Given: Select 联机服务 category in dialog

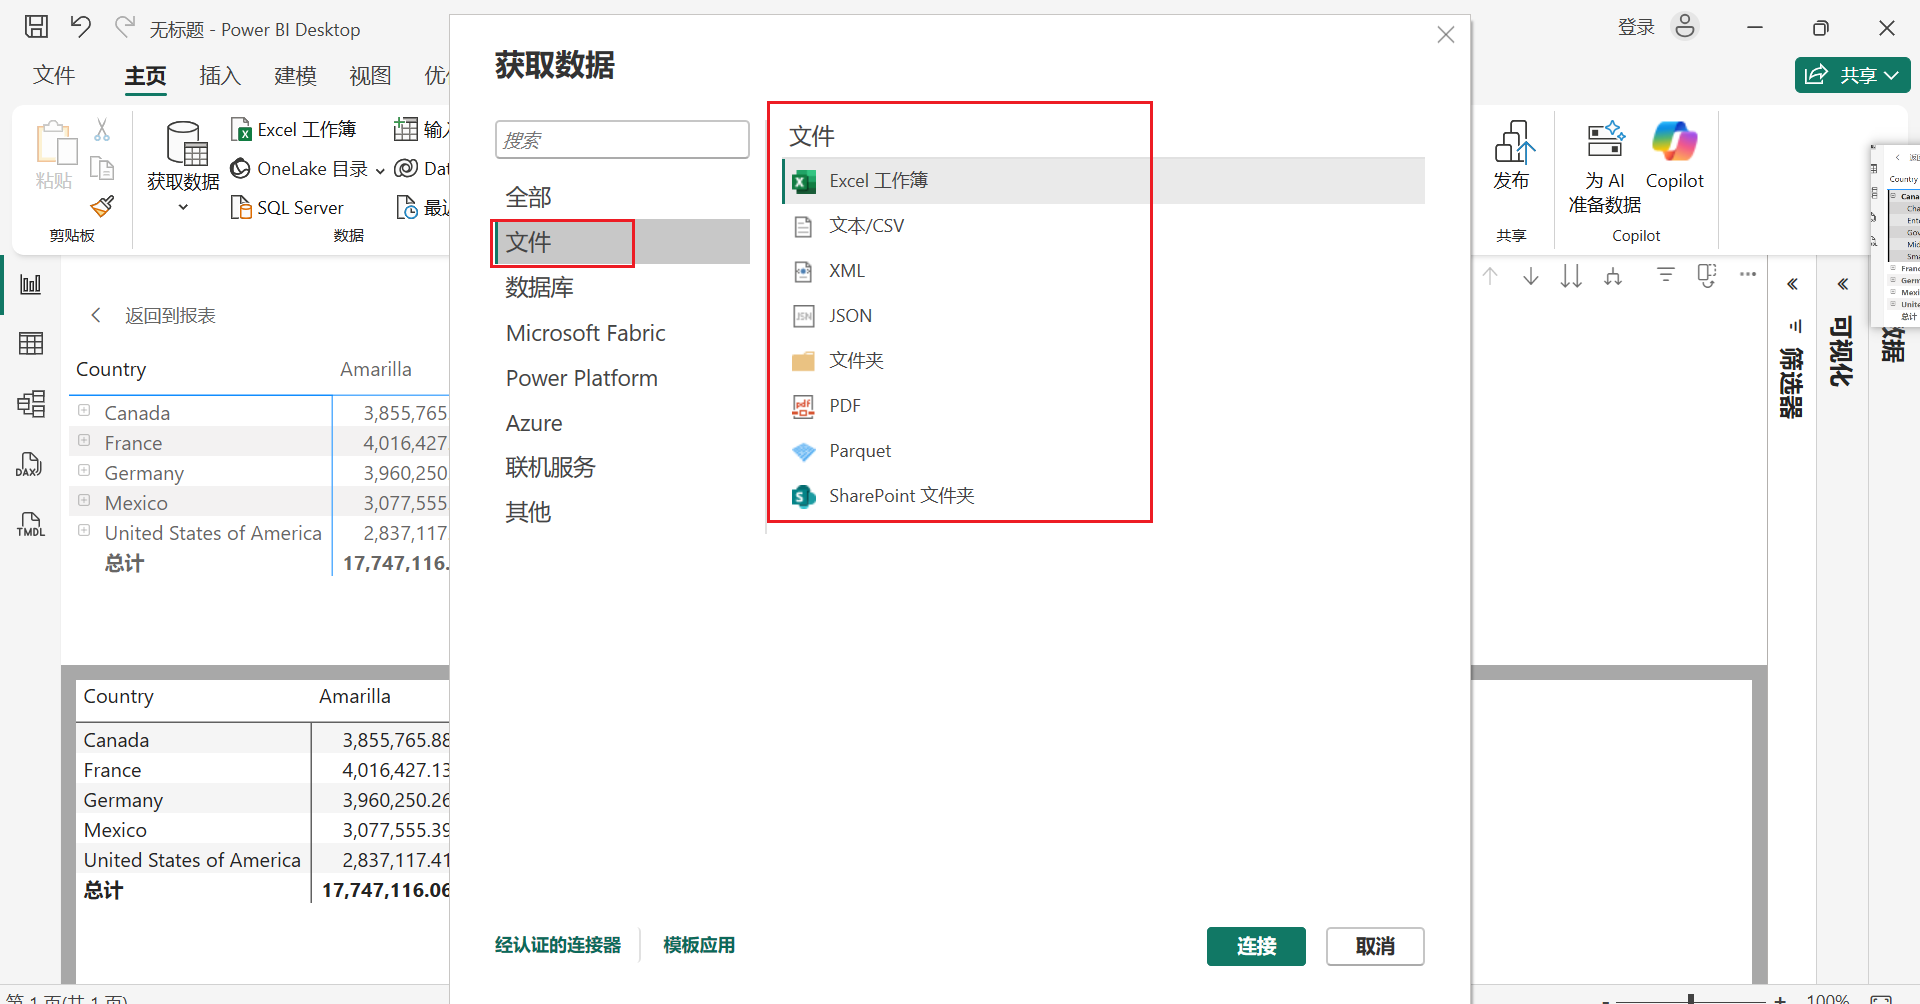Looking at the screenshot, I should [622, 468].
